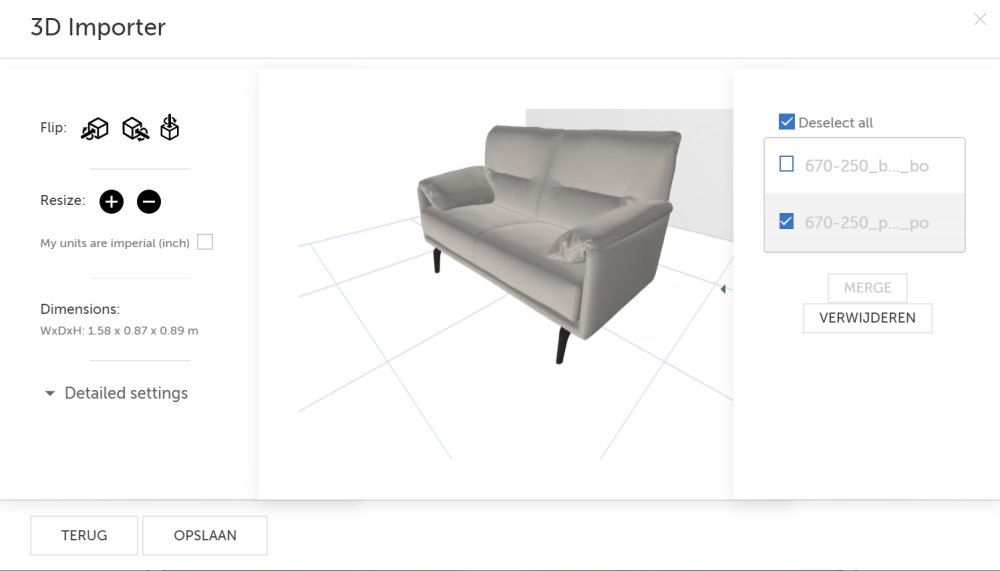
Task: Click the third Flip icon, rotating around the vertical axis
Action: point(171,127)
